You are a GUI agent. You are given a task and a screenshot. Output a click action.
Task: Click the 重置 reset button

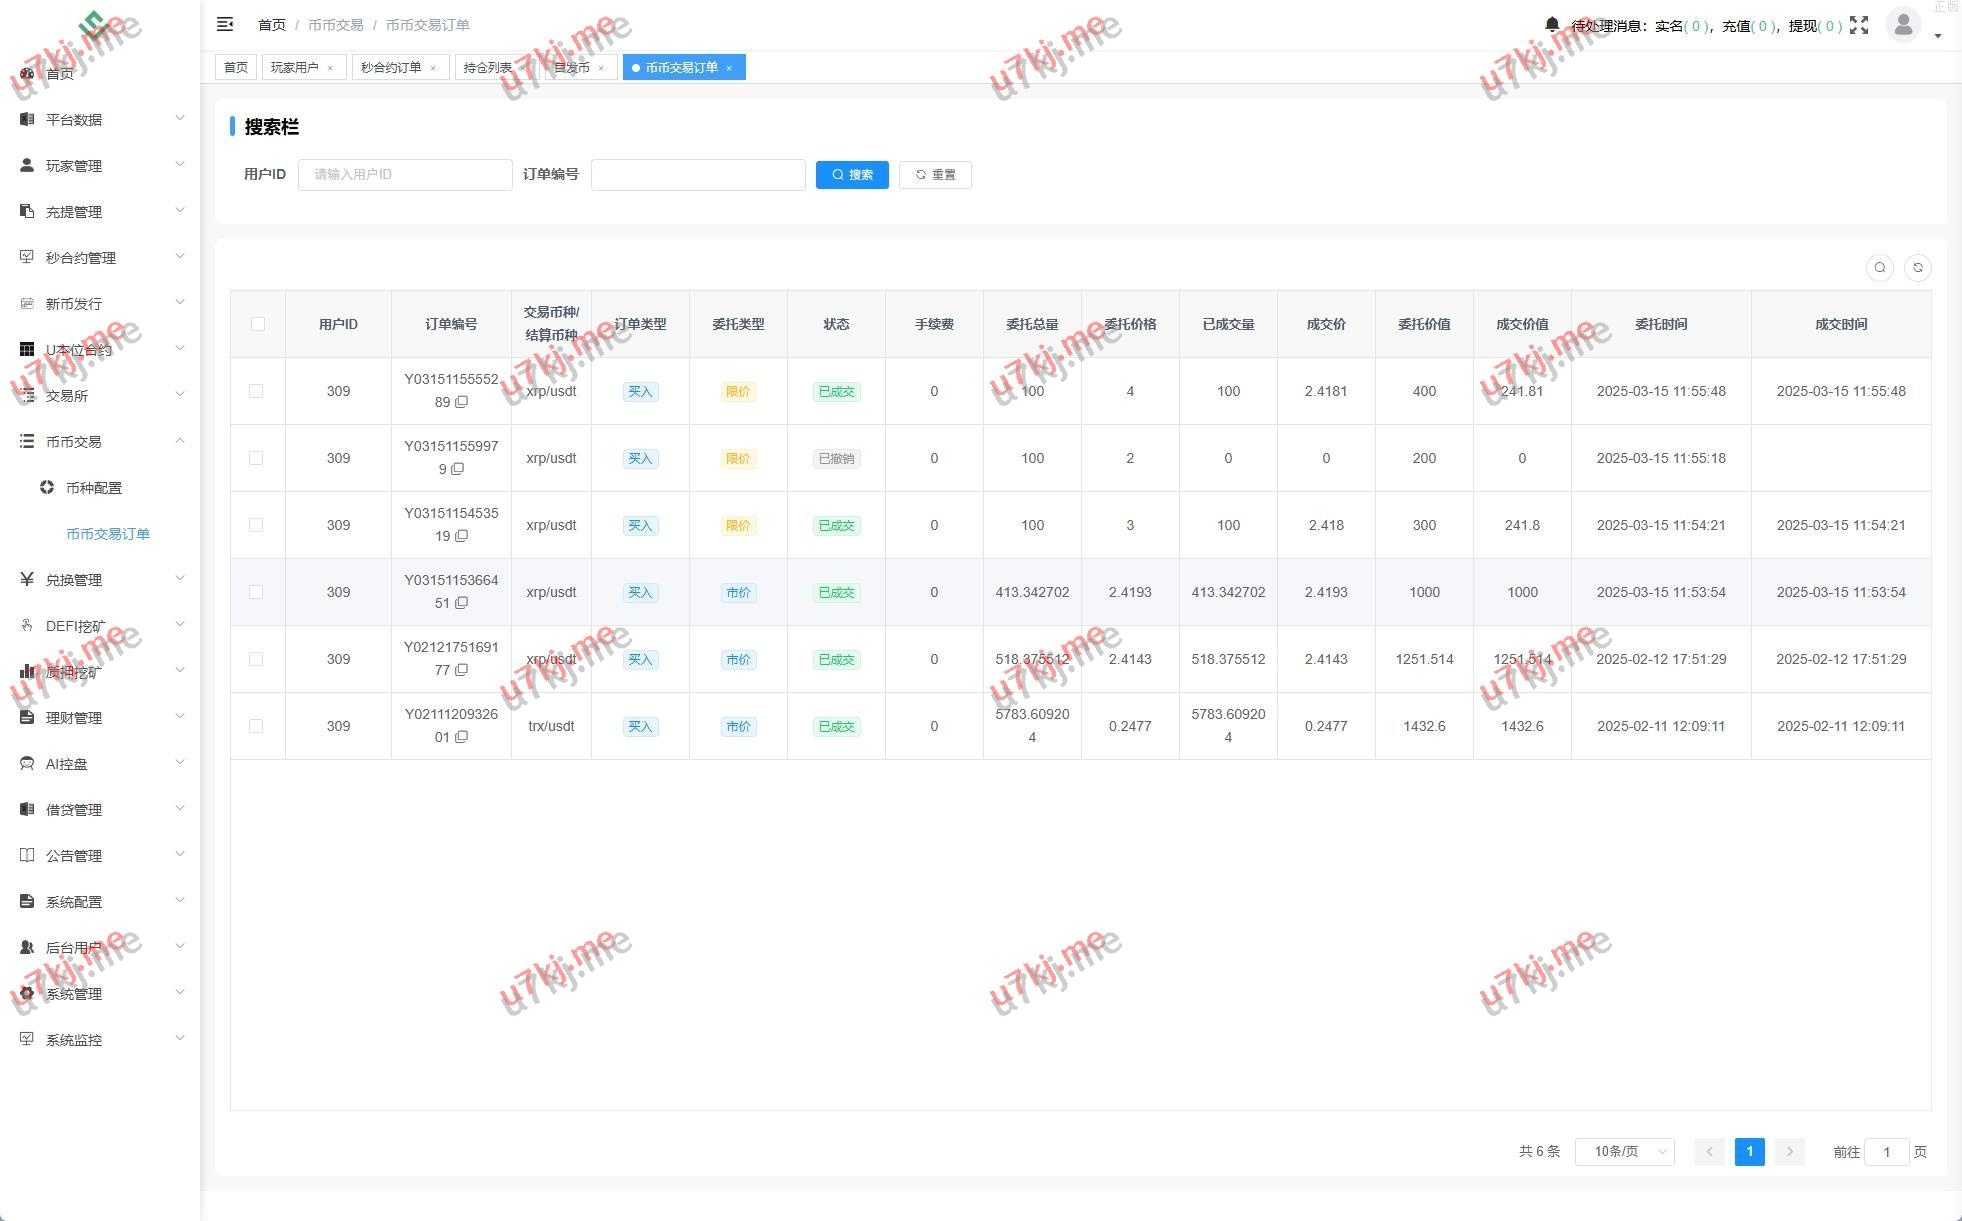(935, 175)
